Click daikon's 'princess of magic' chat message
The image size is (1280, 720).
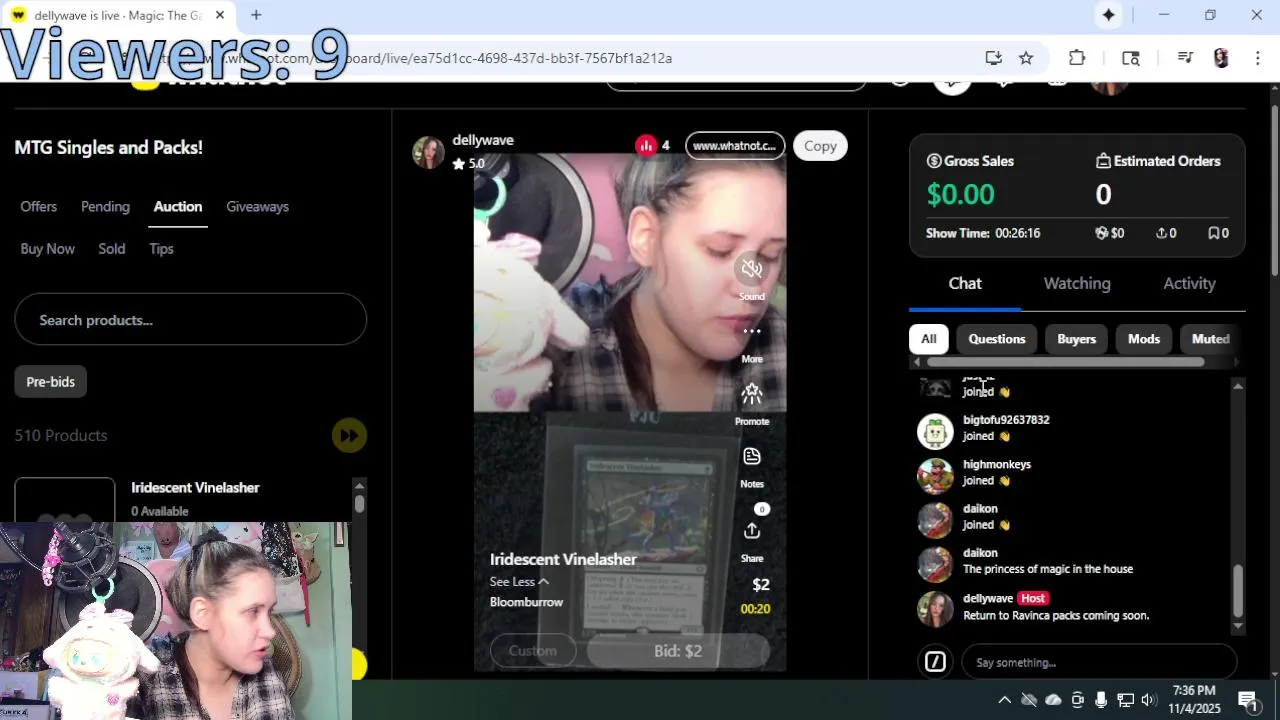point(1047,569)
